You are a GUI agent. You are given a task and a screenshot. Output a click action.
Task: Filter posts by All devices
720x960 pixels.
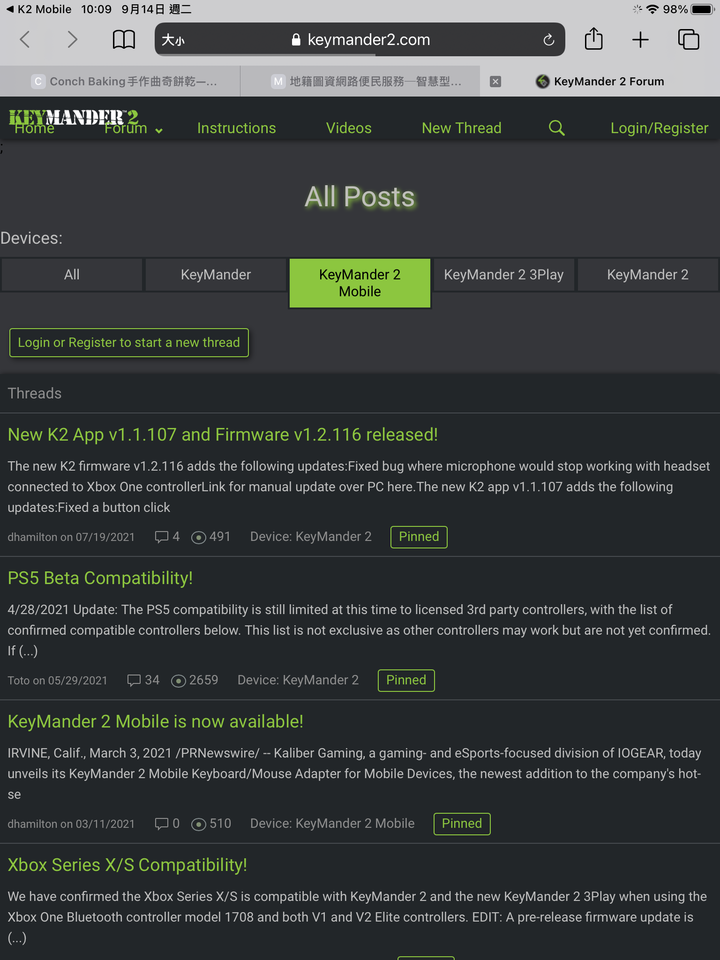72,275
